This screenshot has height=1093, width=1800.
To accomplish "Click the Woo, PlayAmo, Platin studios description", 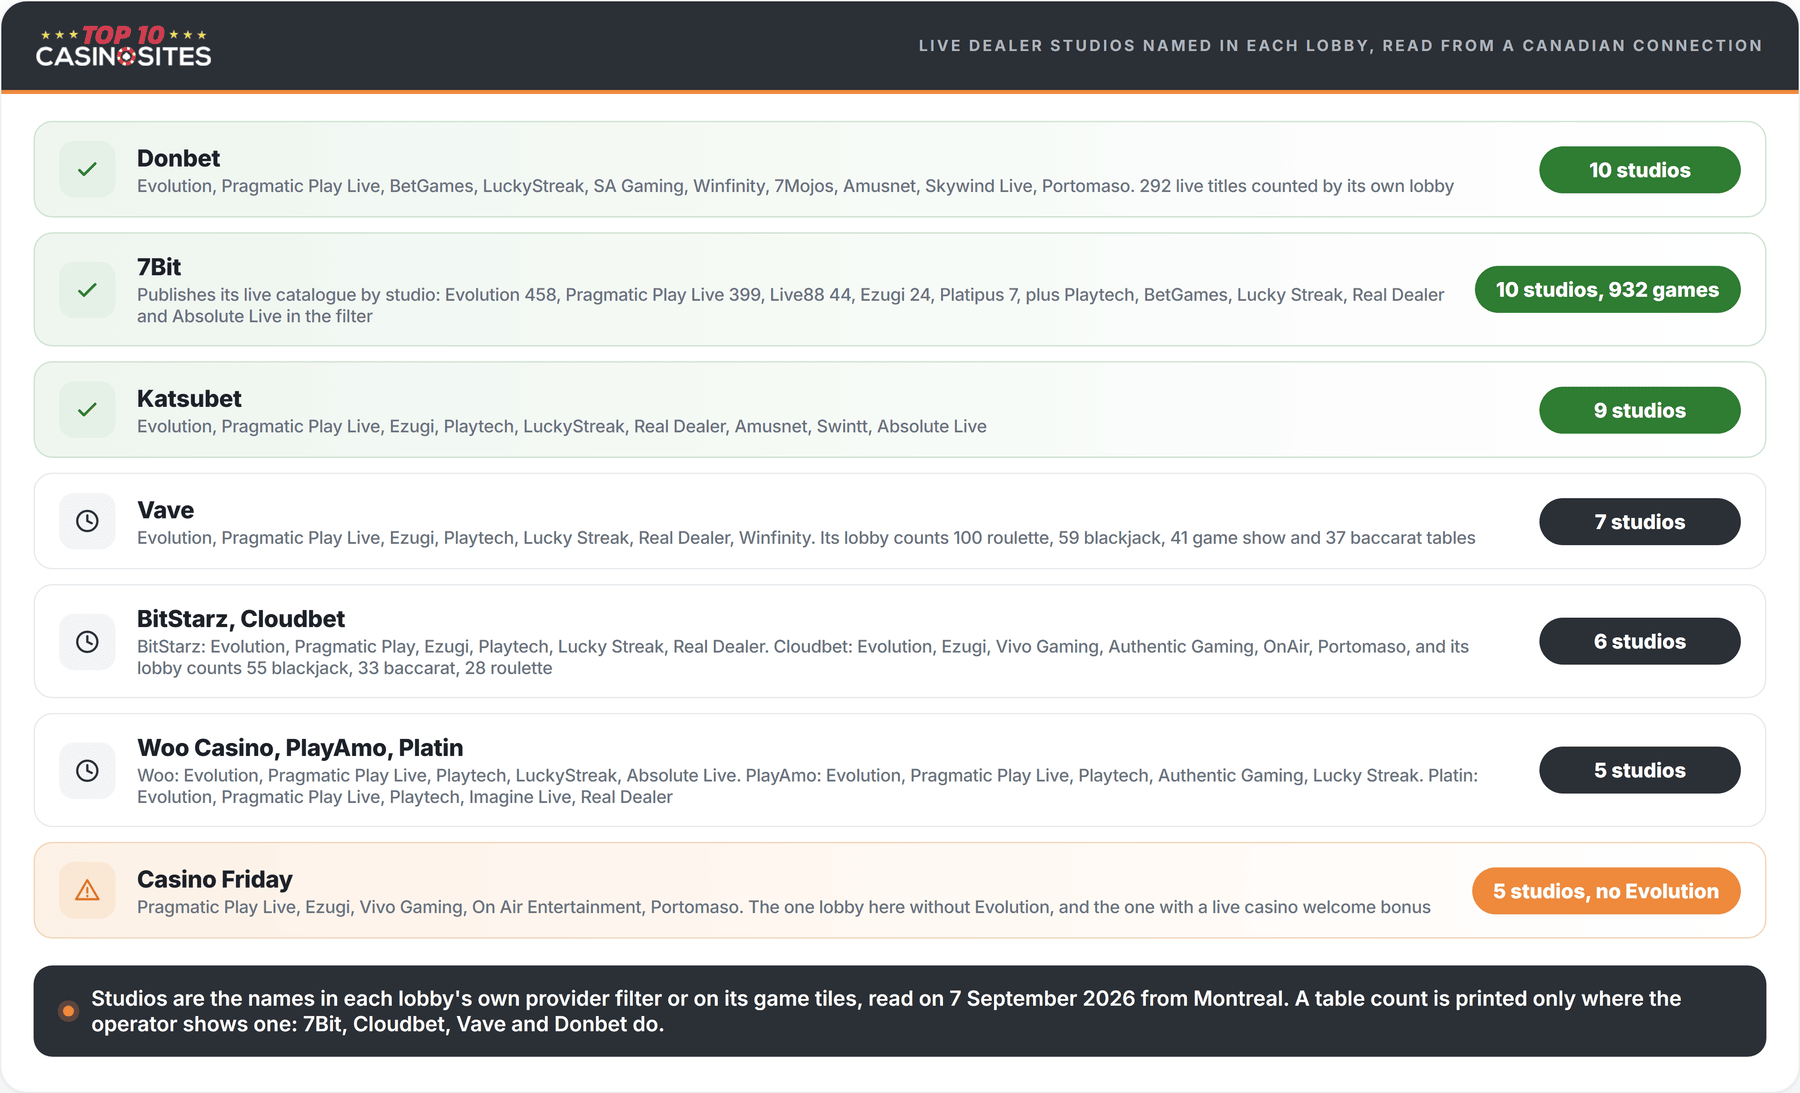I will 807,786.
